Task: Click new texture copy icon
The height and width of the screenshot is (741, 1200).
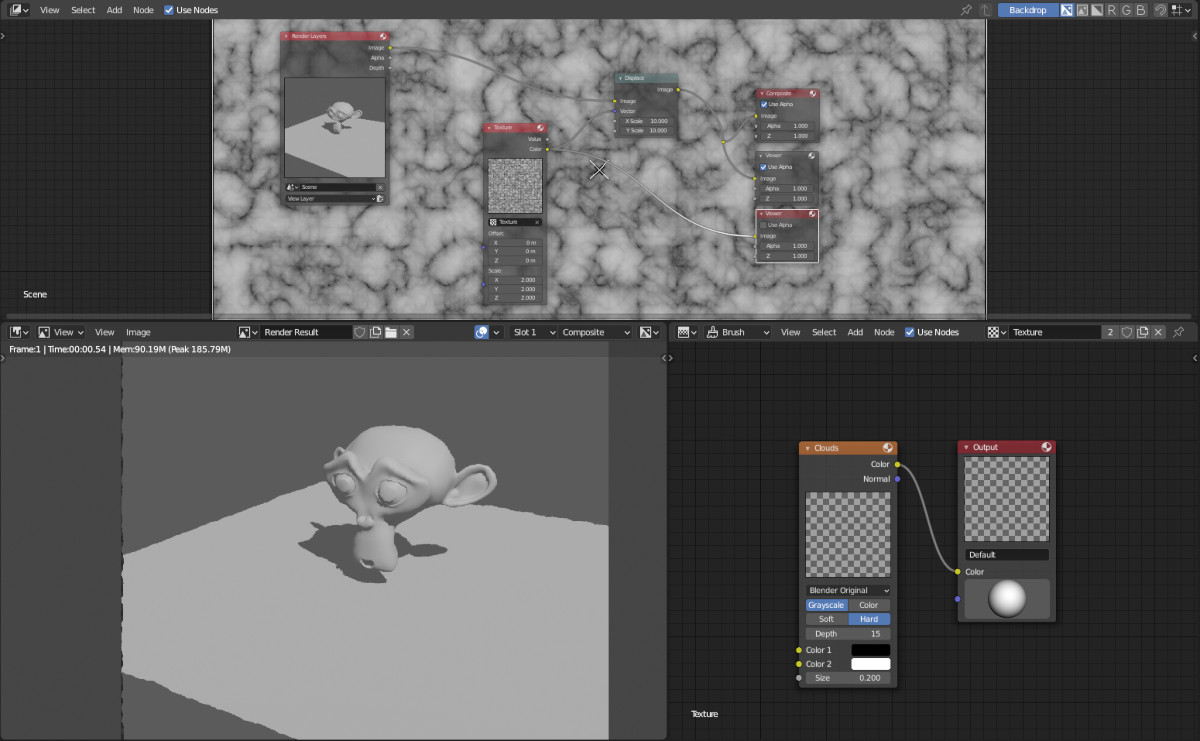Action: click(x=1142, y=332)
